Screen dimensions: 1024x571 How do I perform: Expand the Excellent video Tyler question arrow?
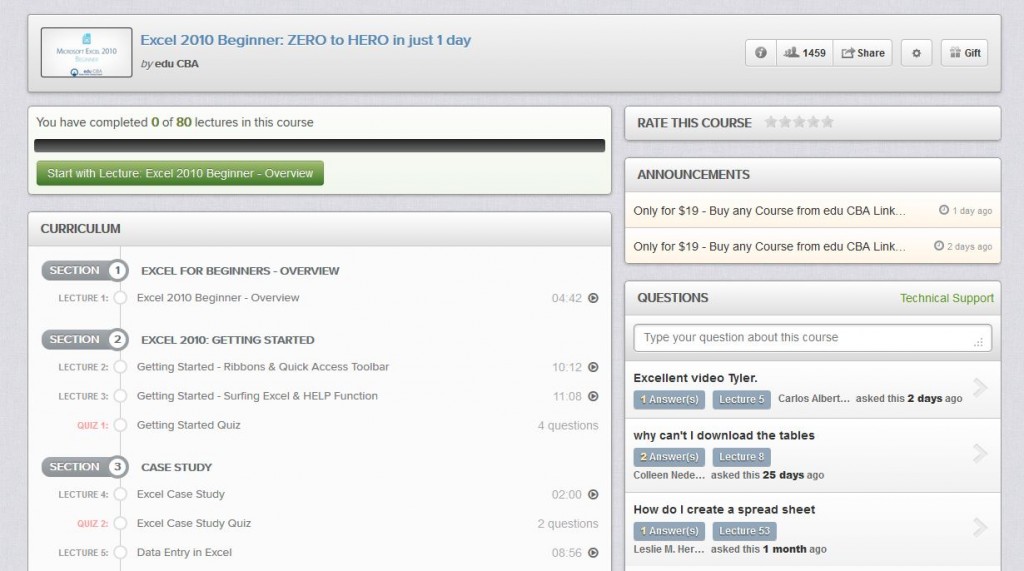click(980, 387)
